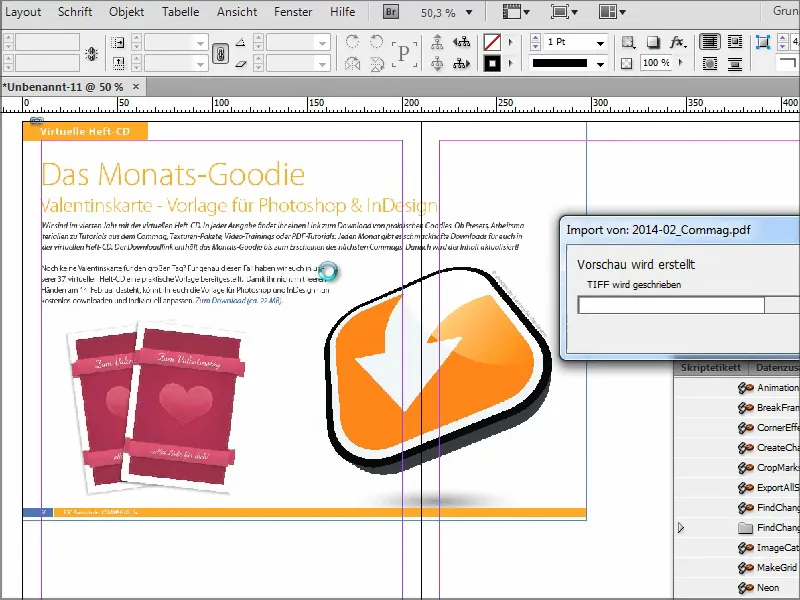Enable the Jump Object text wrap
The height and width of the screenshot is (600, 800).
(x=735, y=64)
